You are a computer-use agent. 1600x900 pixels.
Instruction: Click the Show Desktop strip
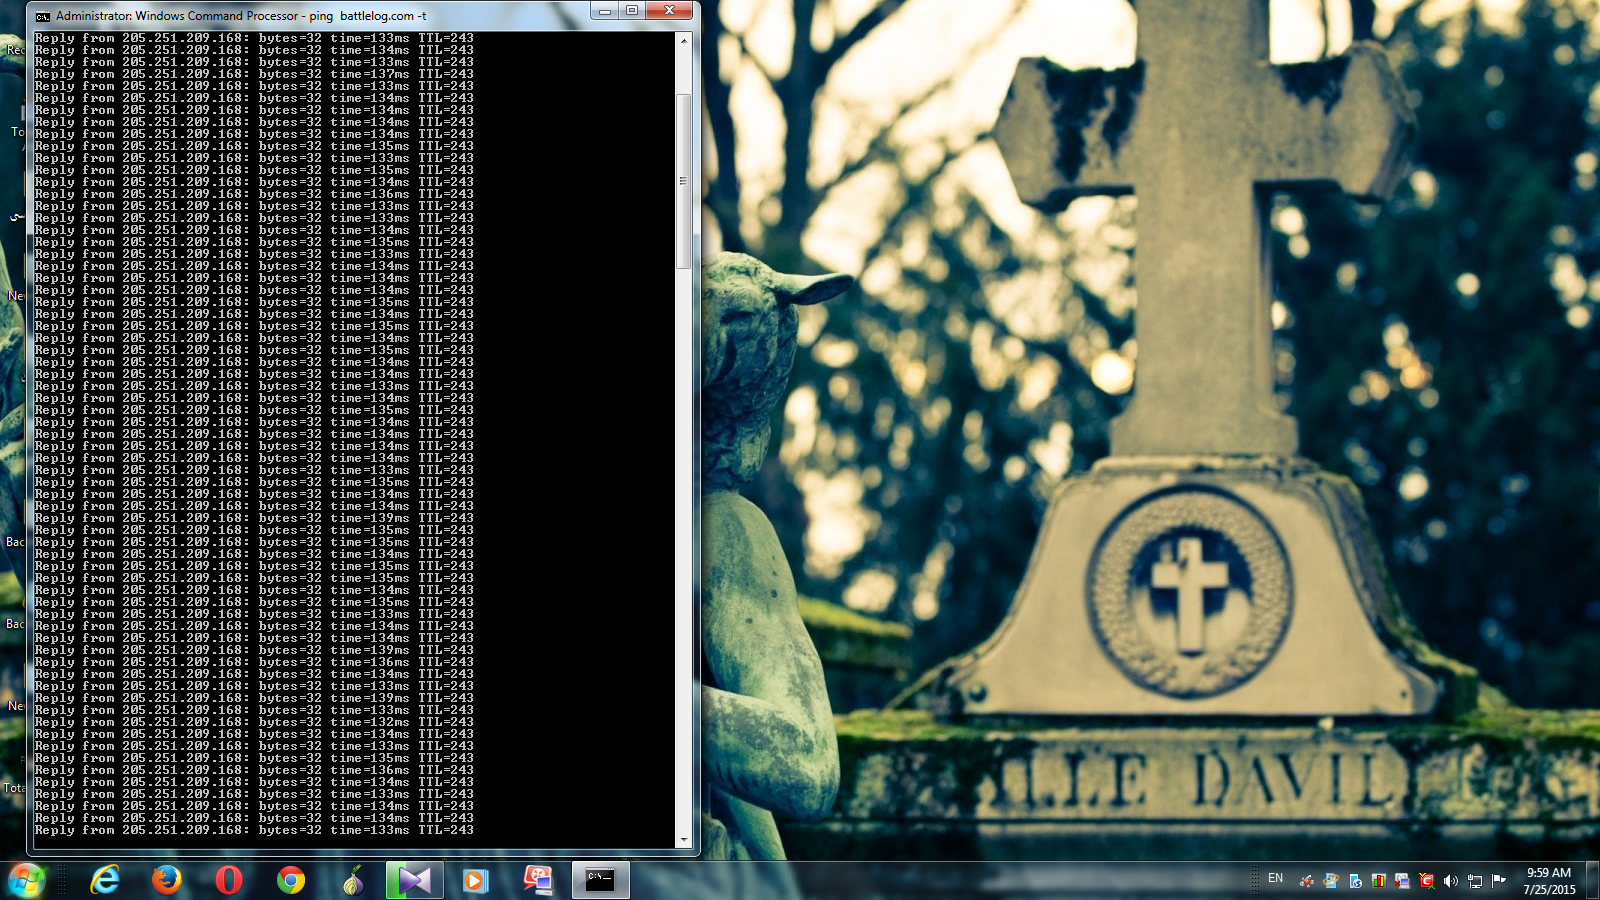click(x=1593, y=880)
